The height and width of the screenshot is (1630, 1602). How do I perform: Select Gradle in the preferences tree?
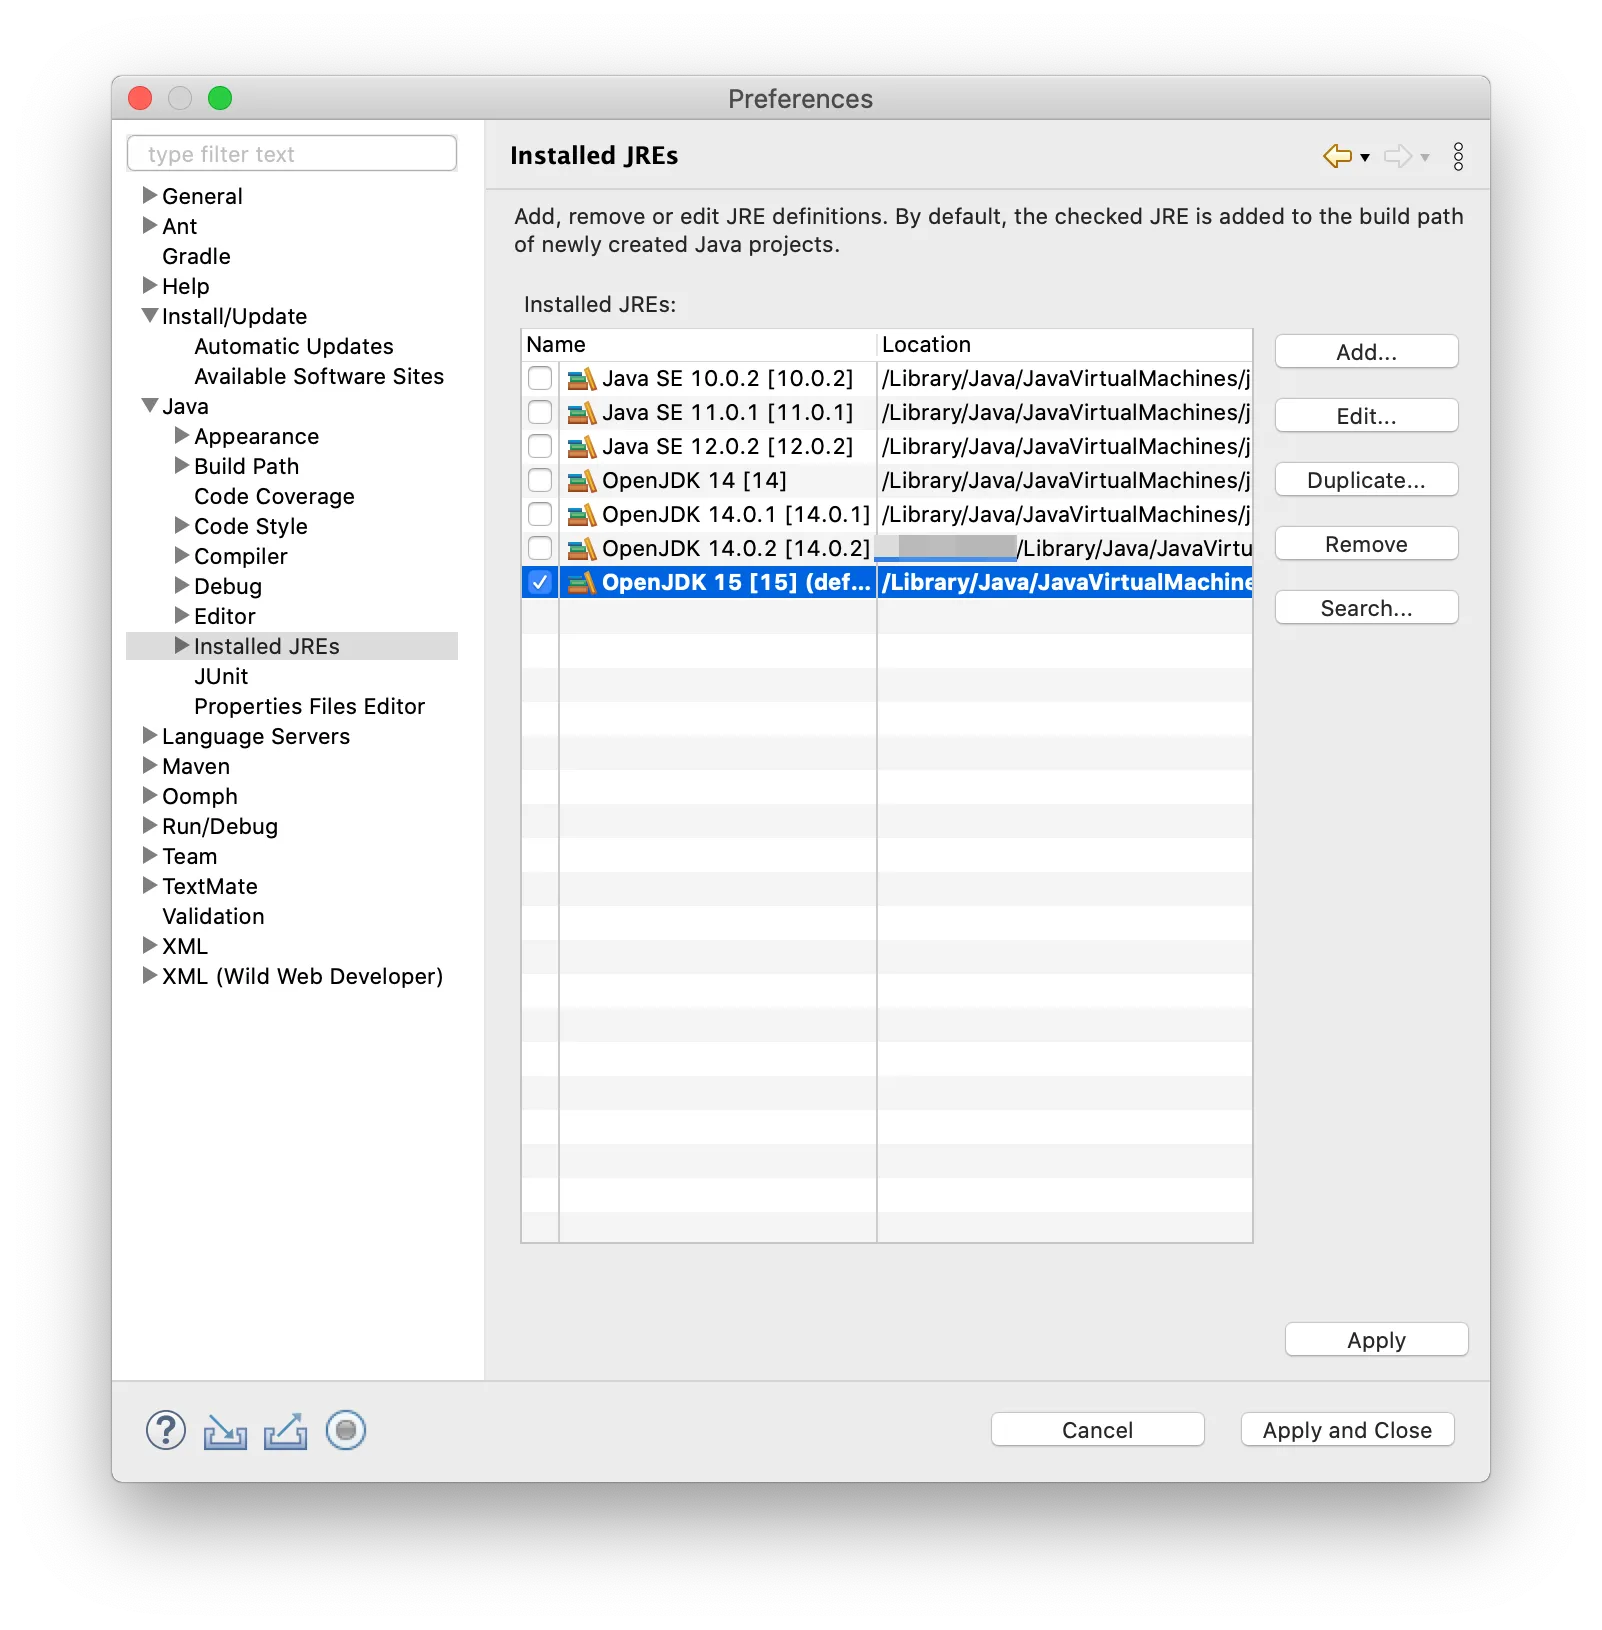[x=196, y=257]
